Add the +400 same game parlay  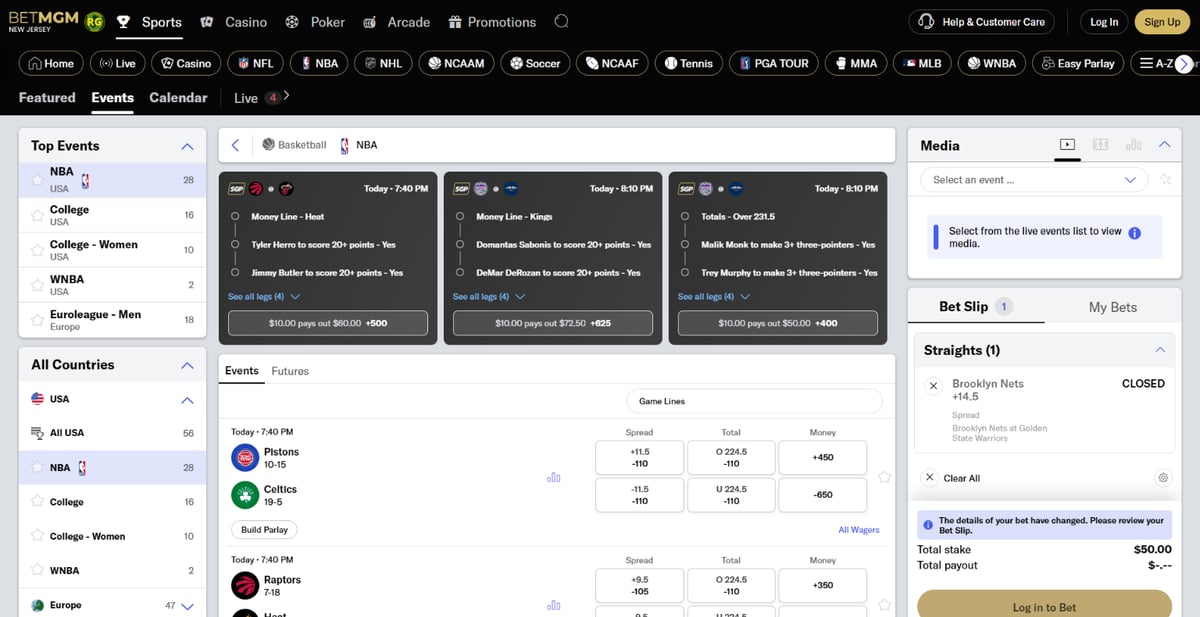click(x=778, y=323)
